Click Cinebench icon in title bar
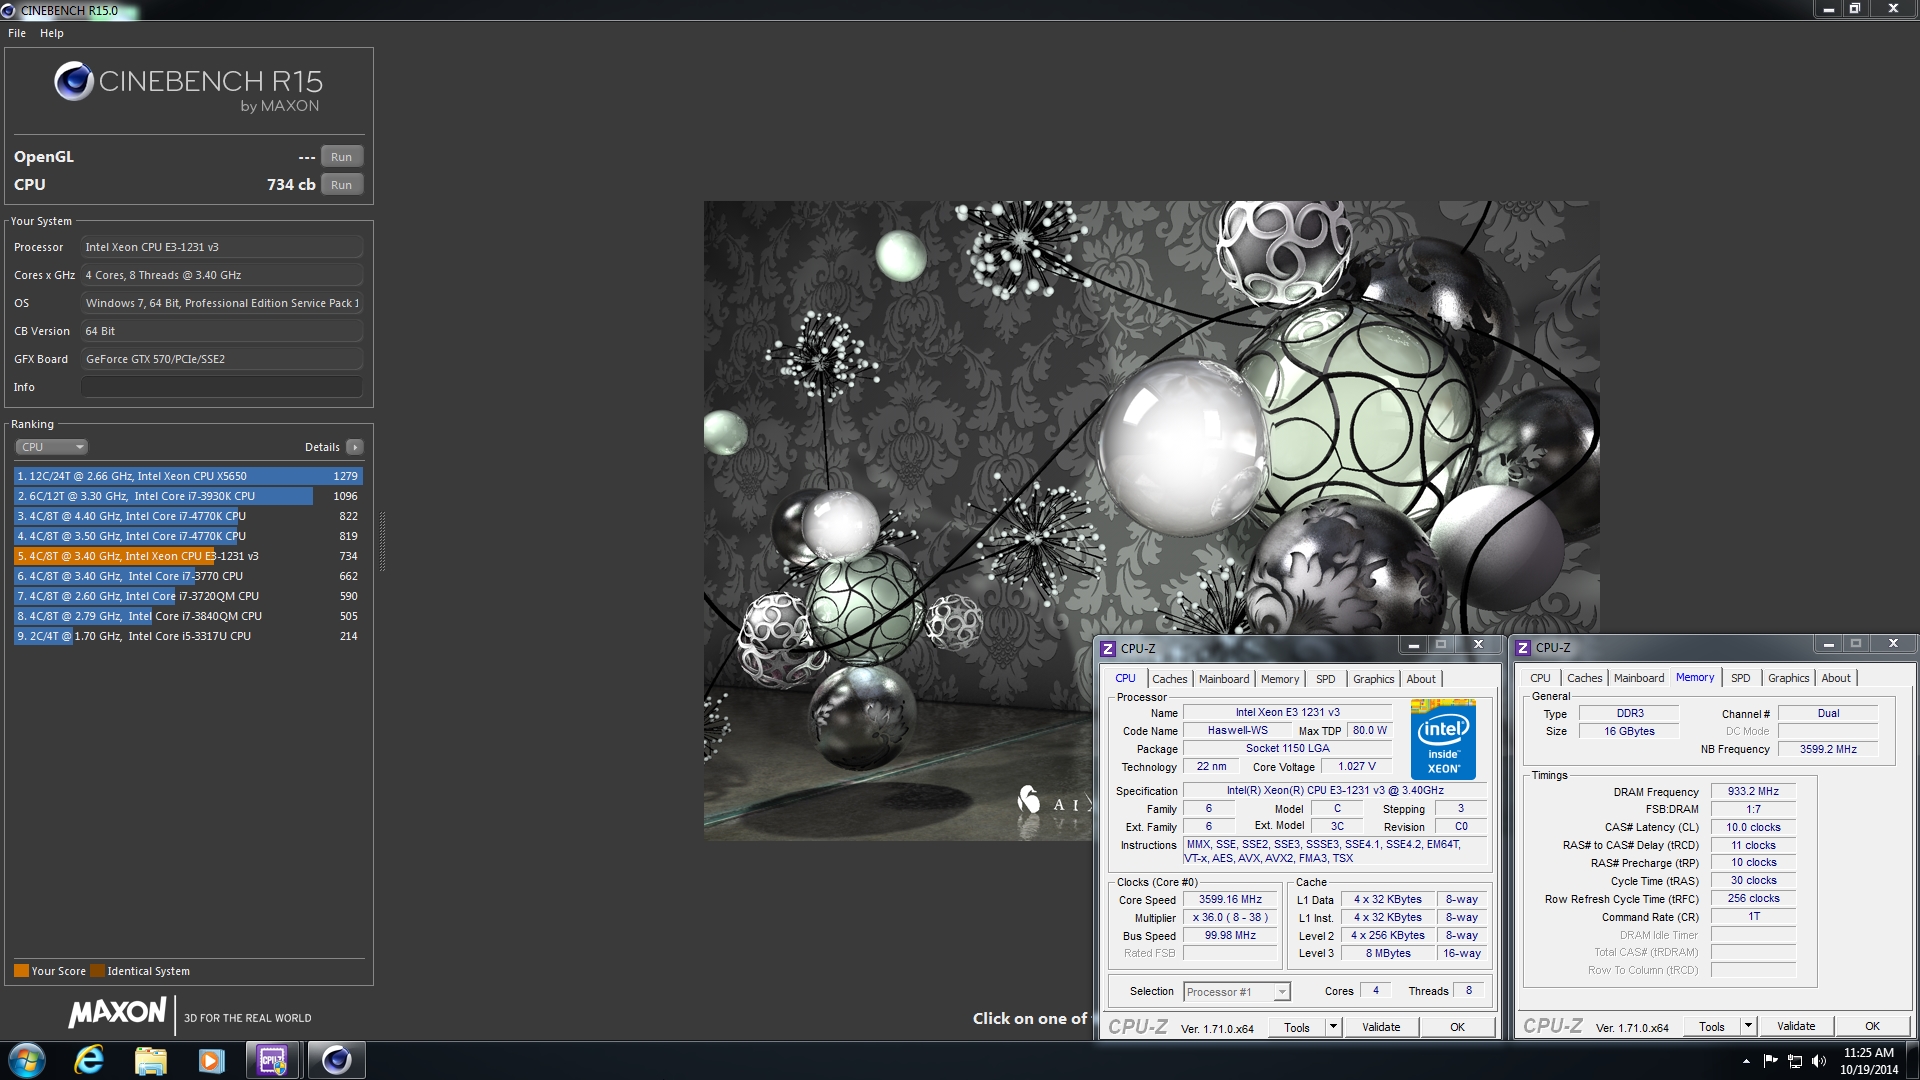 pos(9,11)
